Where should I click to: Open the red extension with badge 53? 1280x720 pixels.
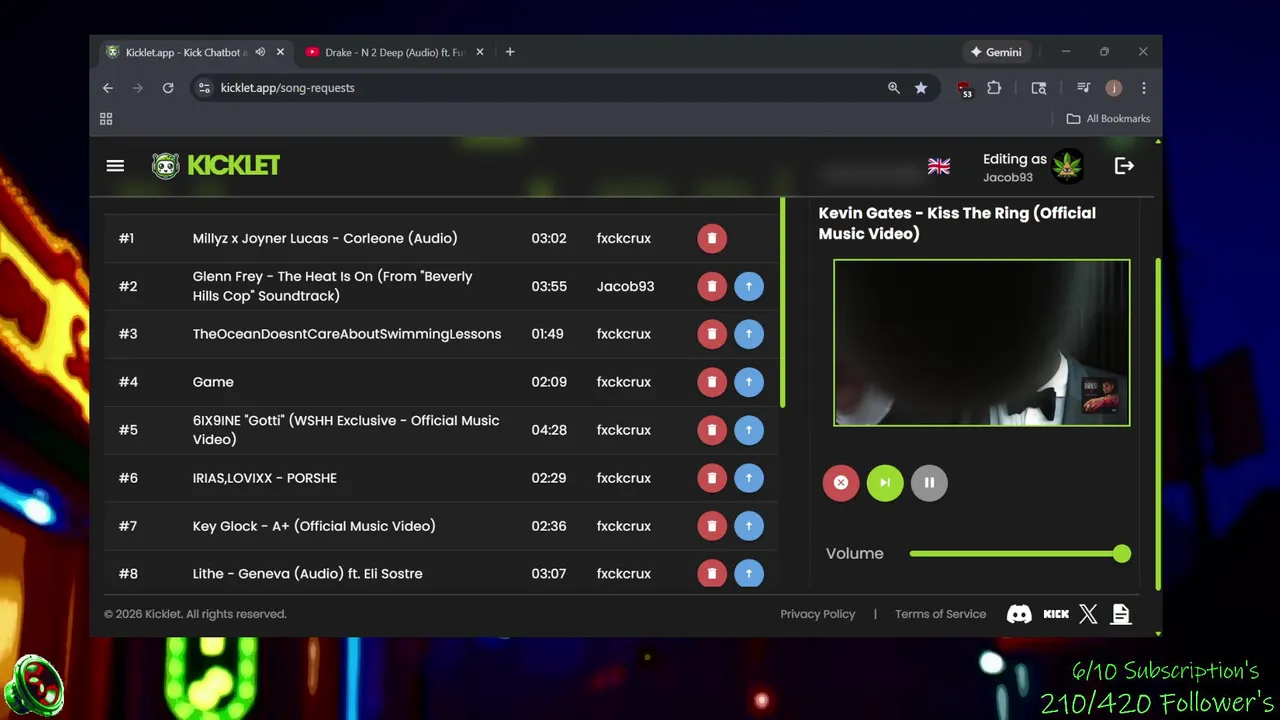pos(964,89)
